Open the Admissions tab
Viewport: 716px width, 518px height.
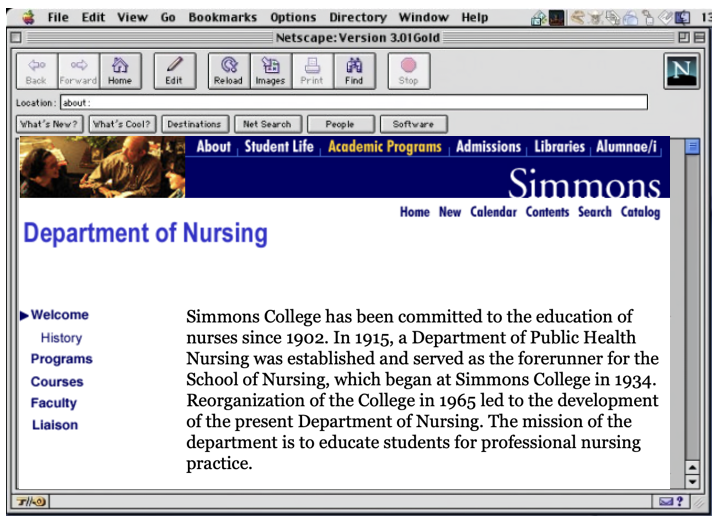[x=489, y=147]
